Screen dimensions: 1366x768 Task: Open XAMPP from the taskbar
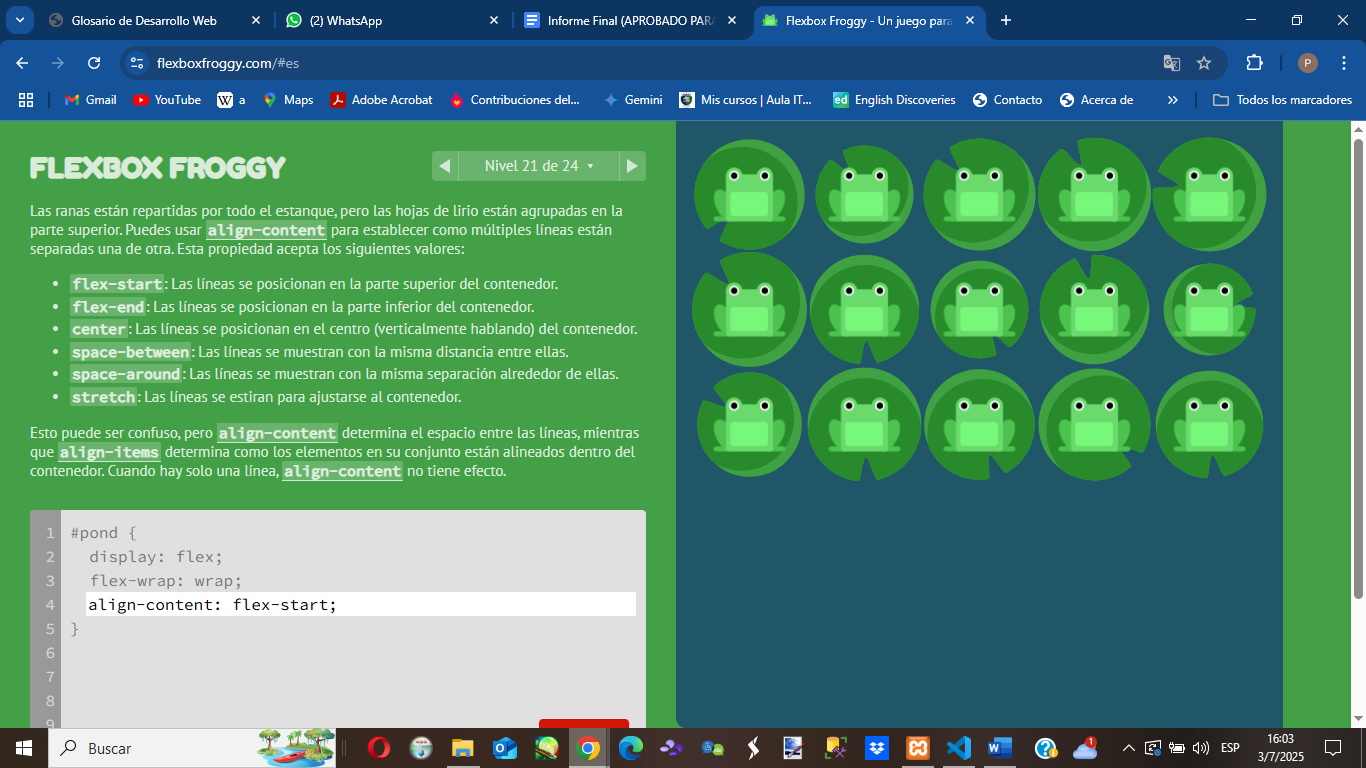pyautogui.click(x=917, y=748)
